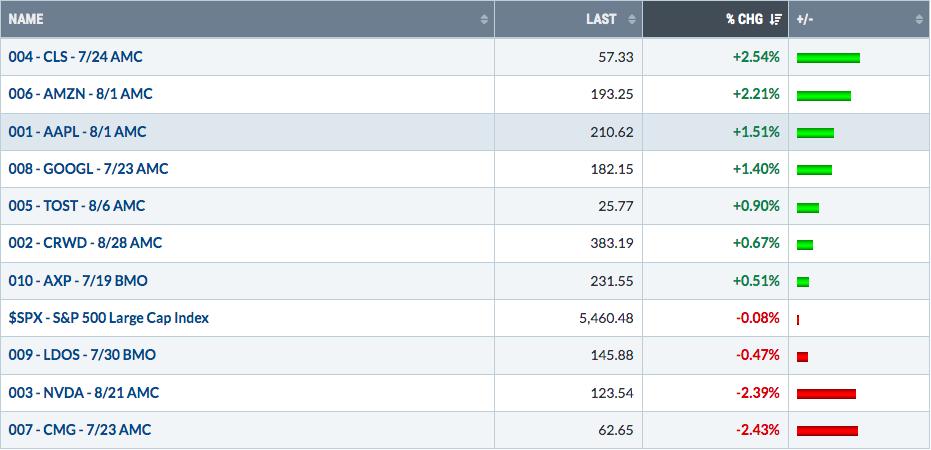Open the 002 - CRWD - 8/28 AMC link
This screenshot has height=450, width=931.
(85, 243)
